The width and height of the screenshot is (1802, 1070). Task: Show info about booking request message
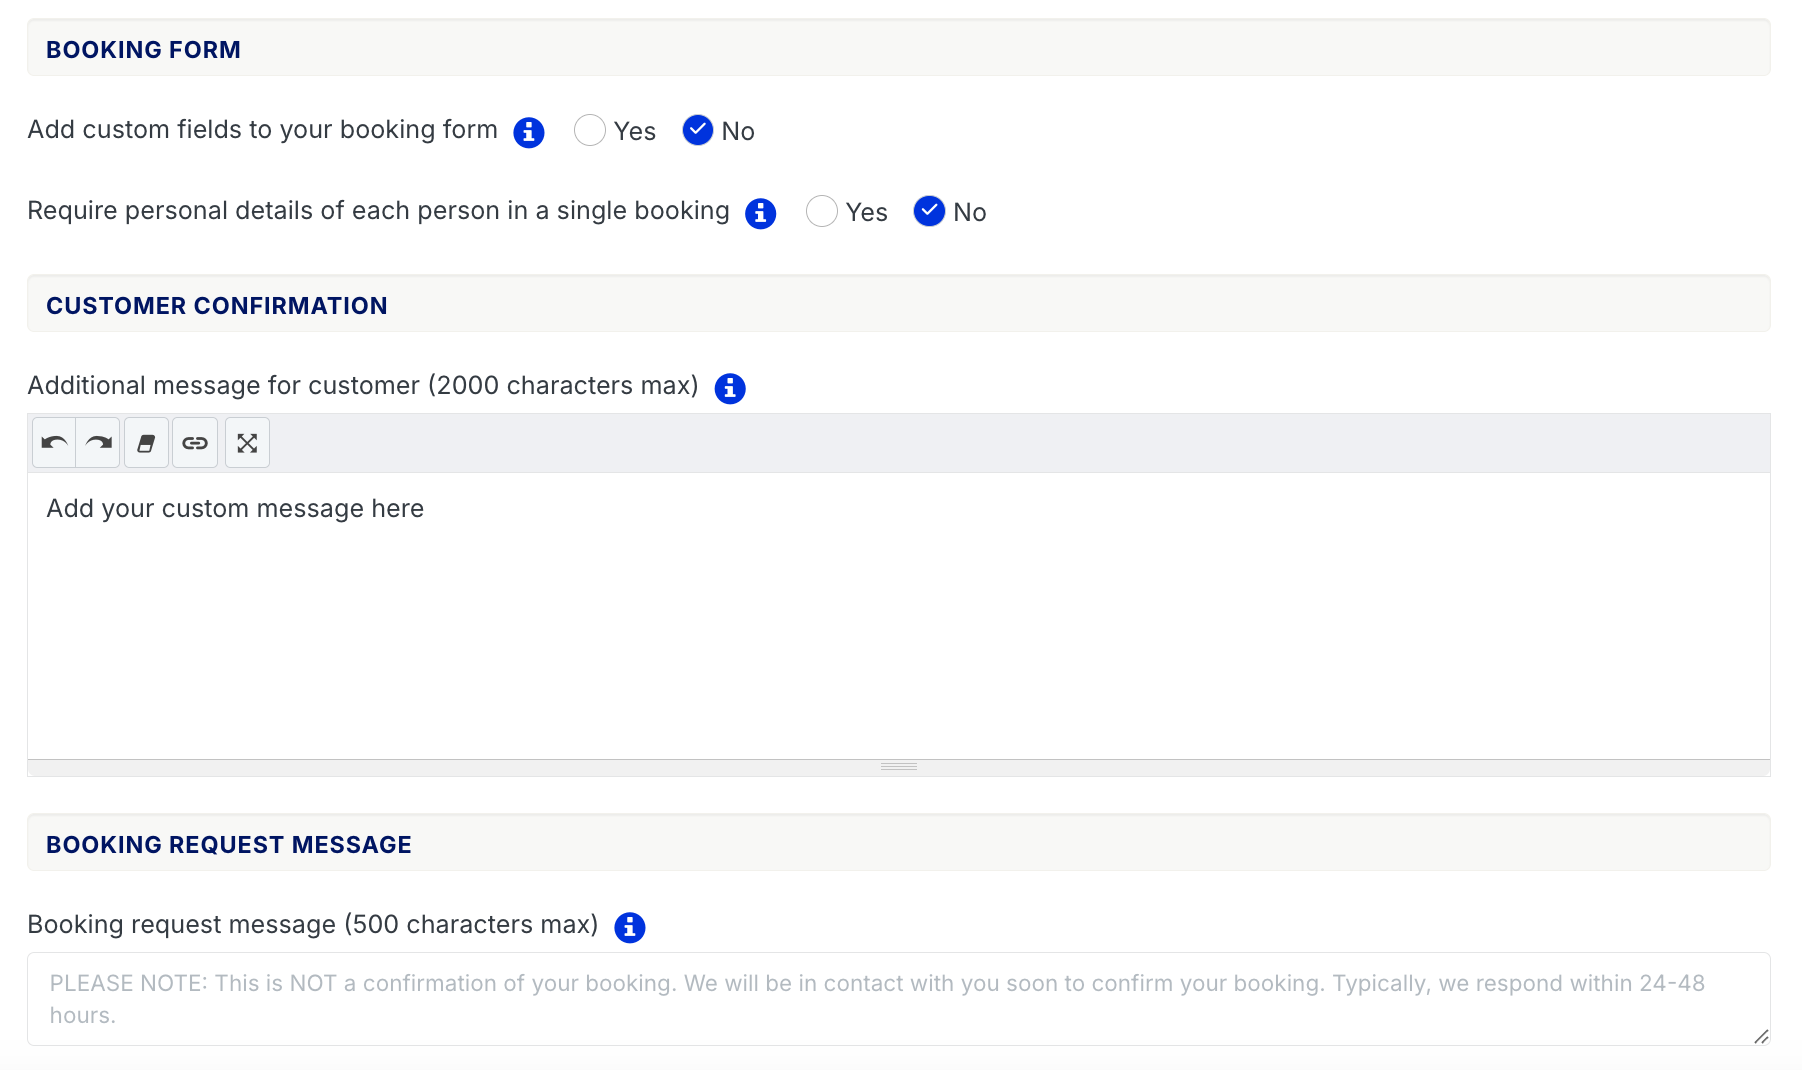(630, 927)
